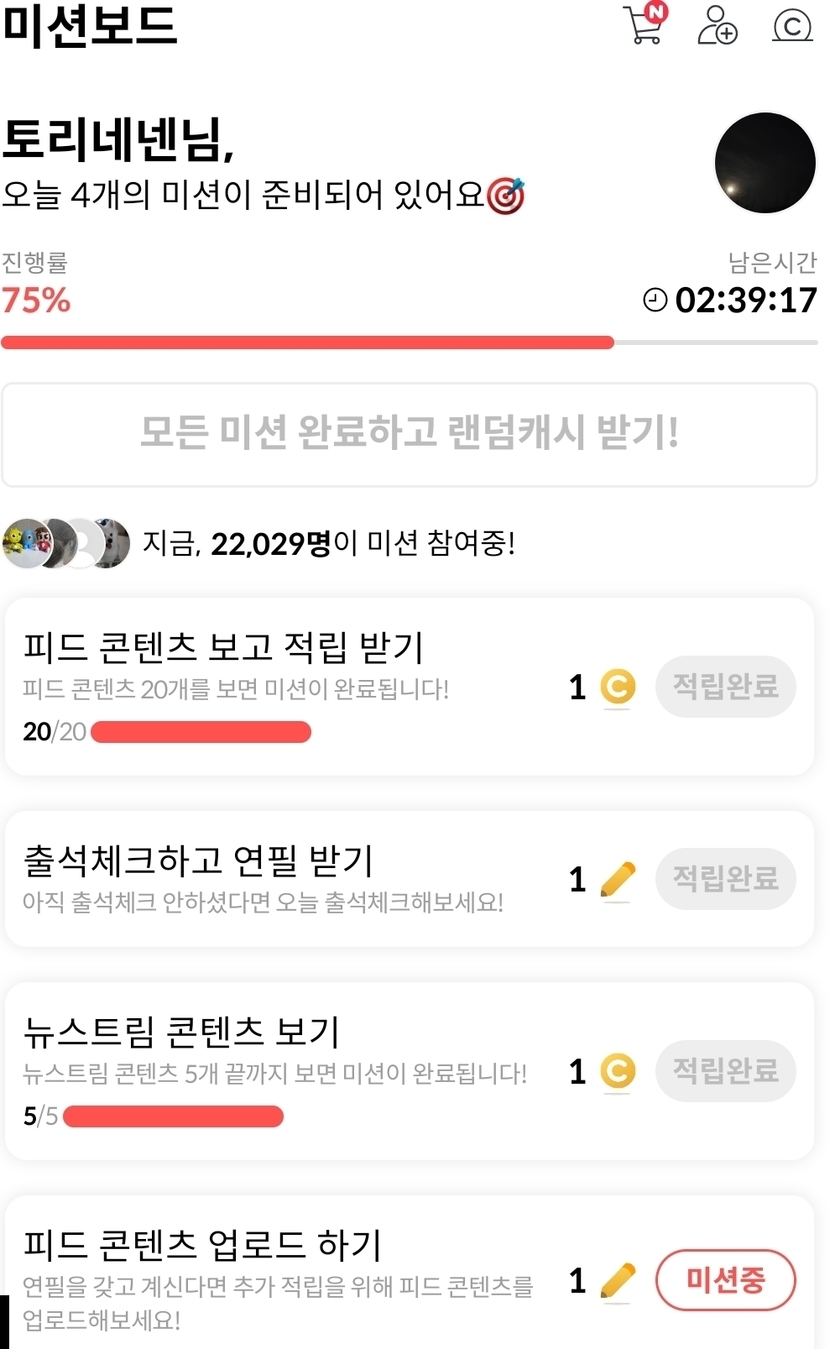Open the shopping cart icon
Screen dimensions: 830x1349
pos(643,25)
